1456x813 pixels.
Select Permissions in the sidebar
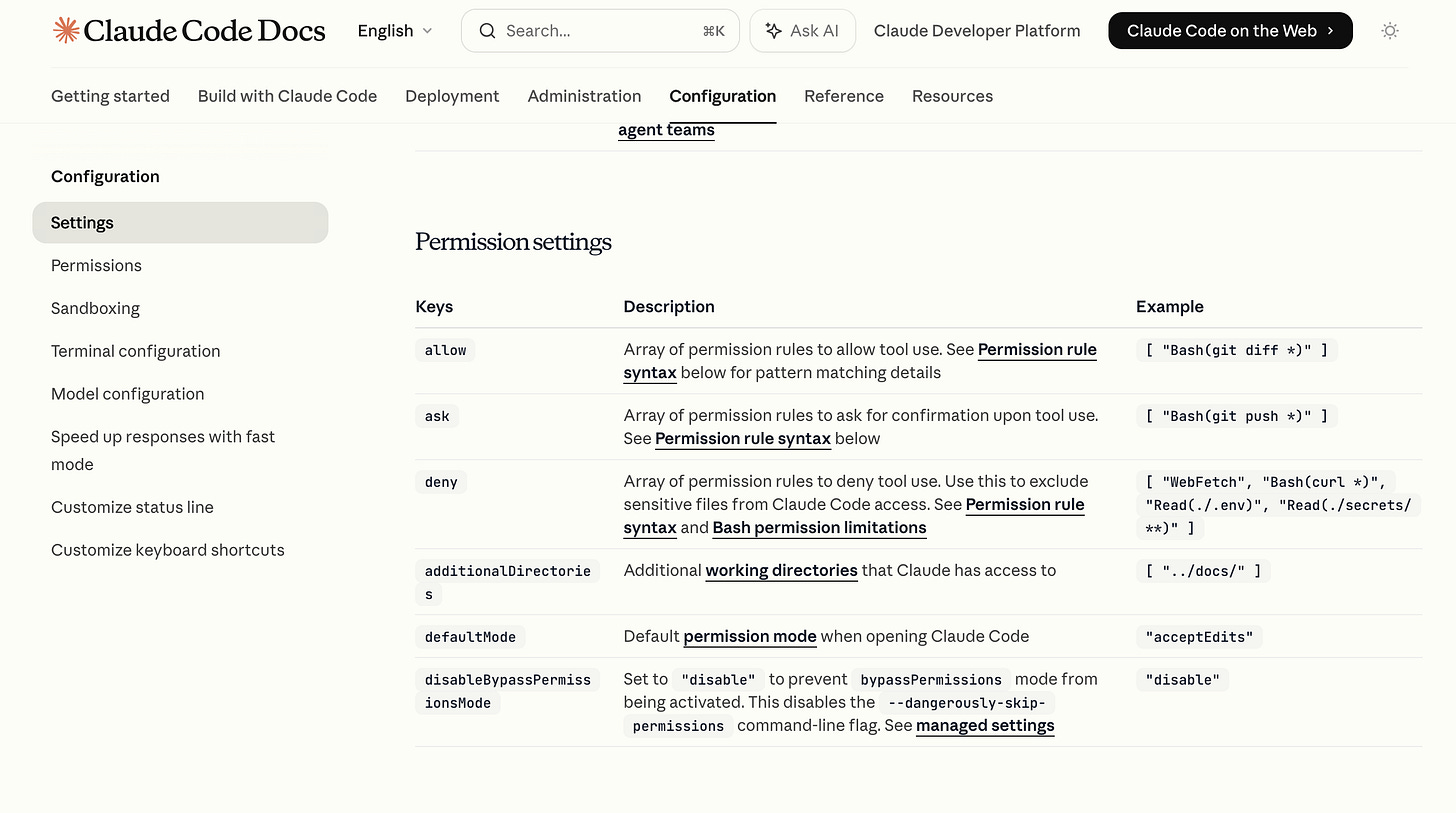point(96,265)
